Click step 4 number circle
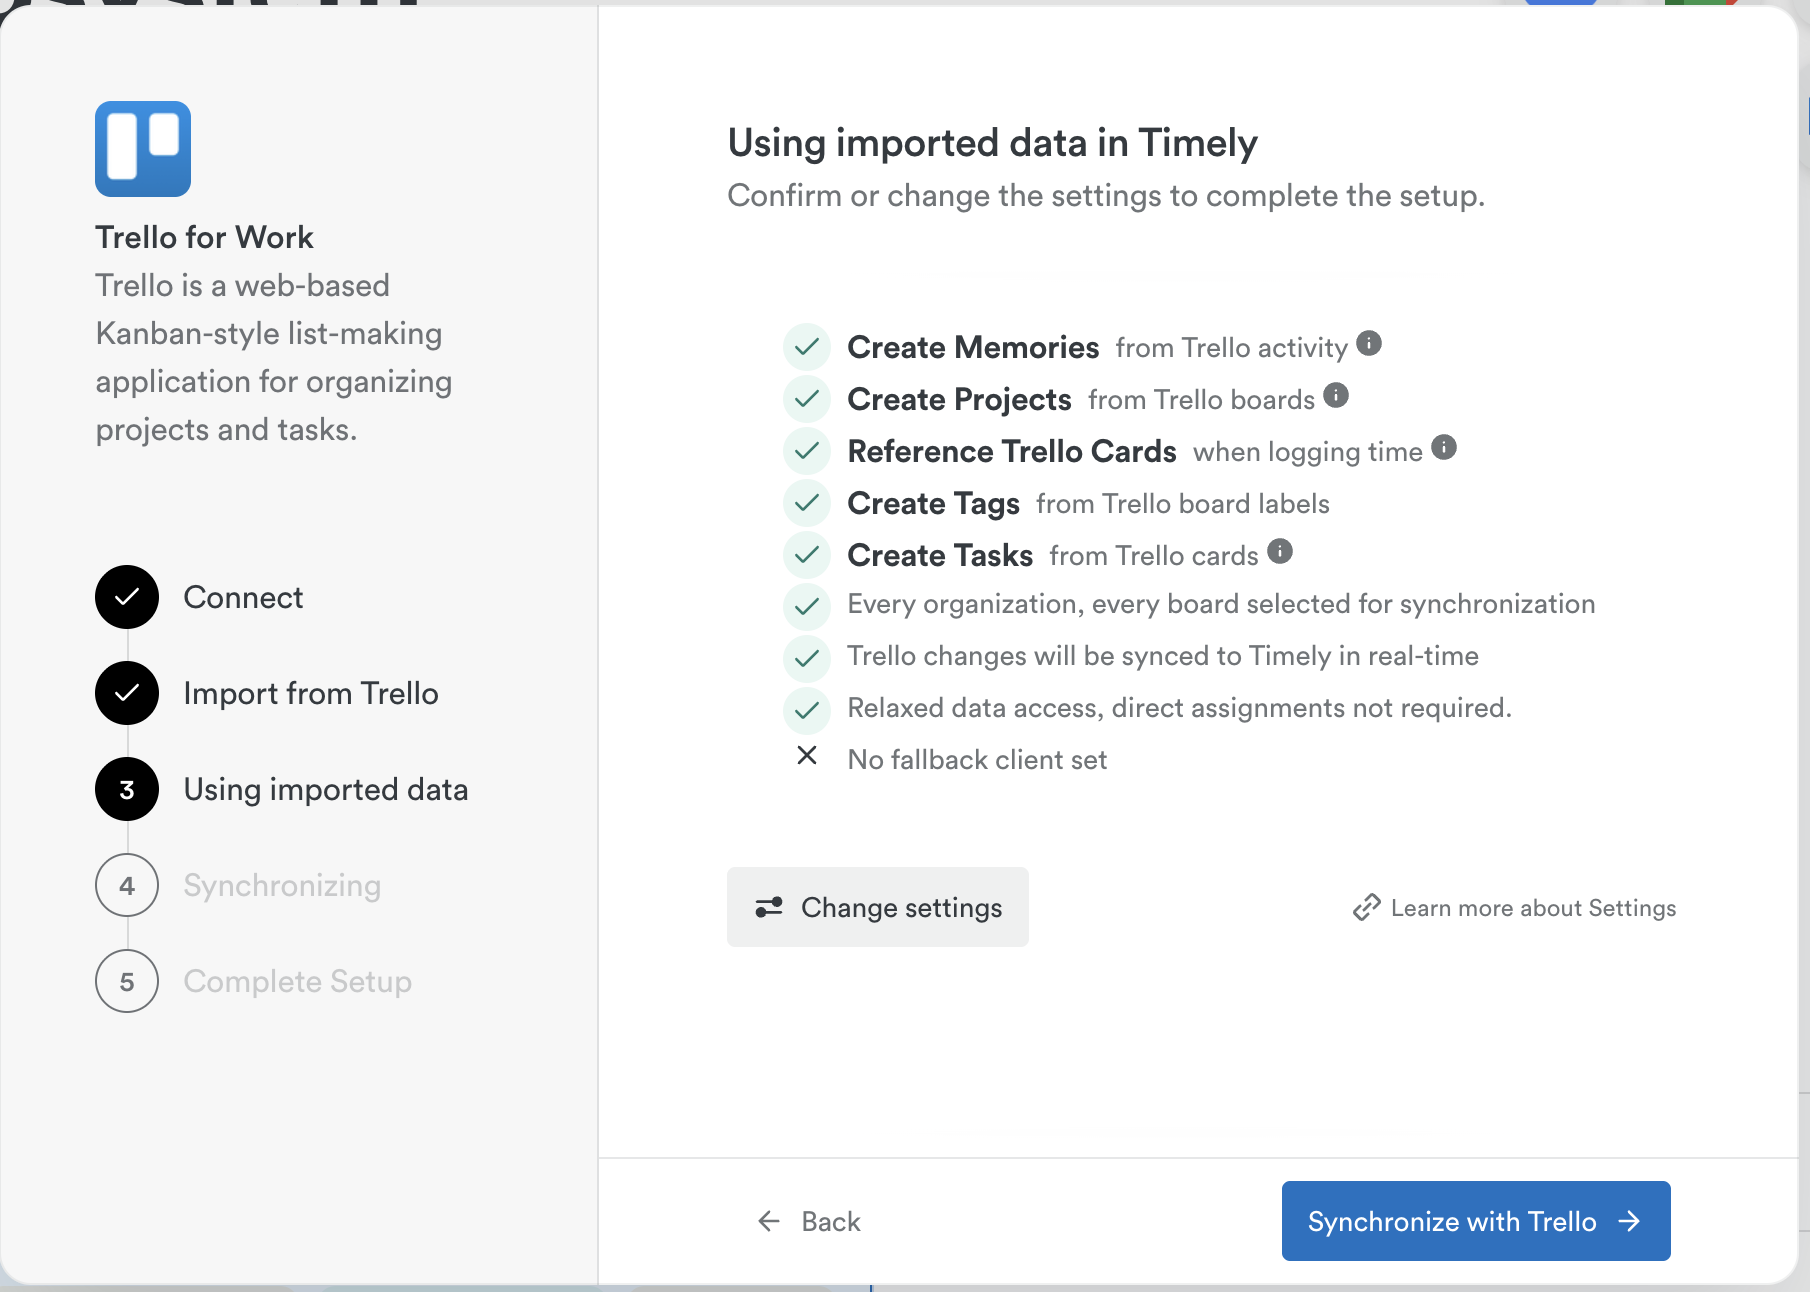 [x=127, y=885]
